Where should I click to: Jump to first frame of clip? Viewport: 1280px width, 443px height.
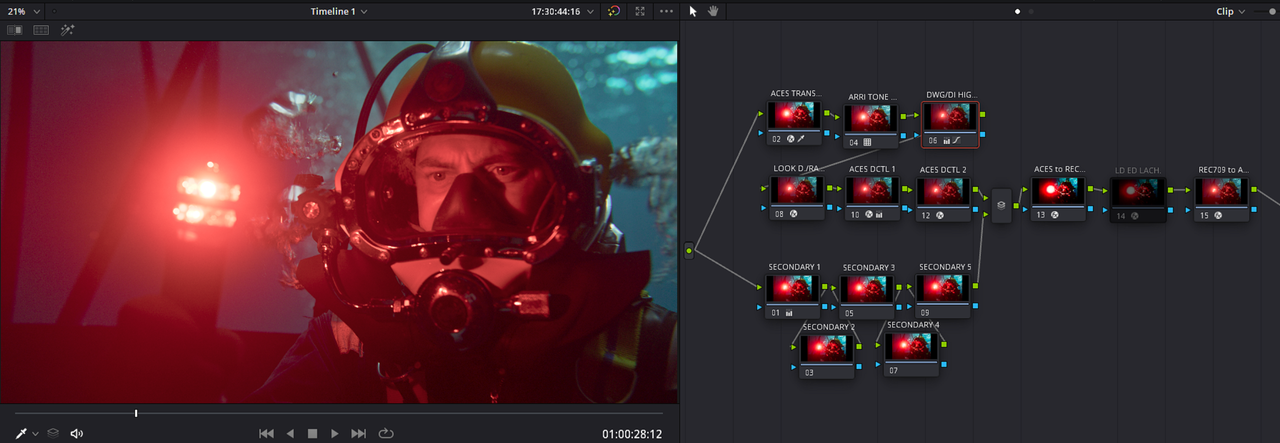pyautogui.click(x=266, y=433)
